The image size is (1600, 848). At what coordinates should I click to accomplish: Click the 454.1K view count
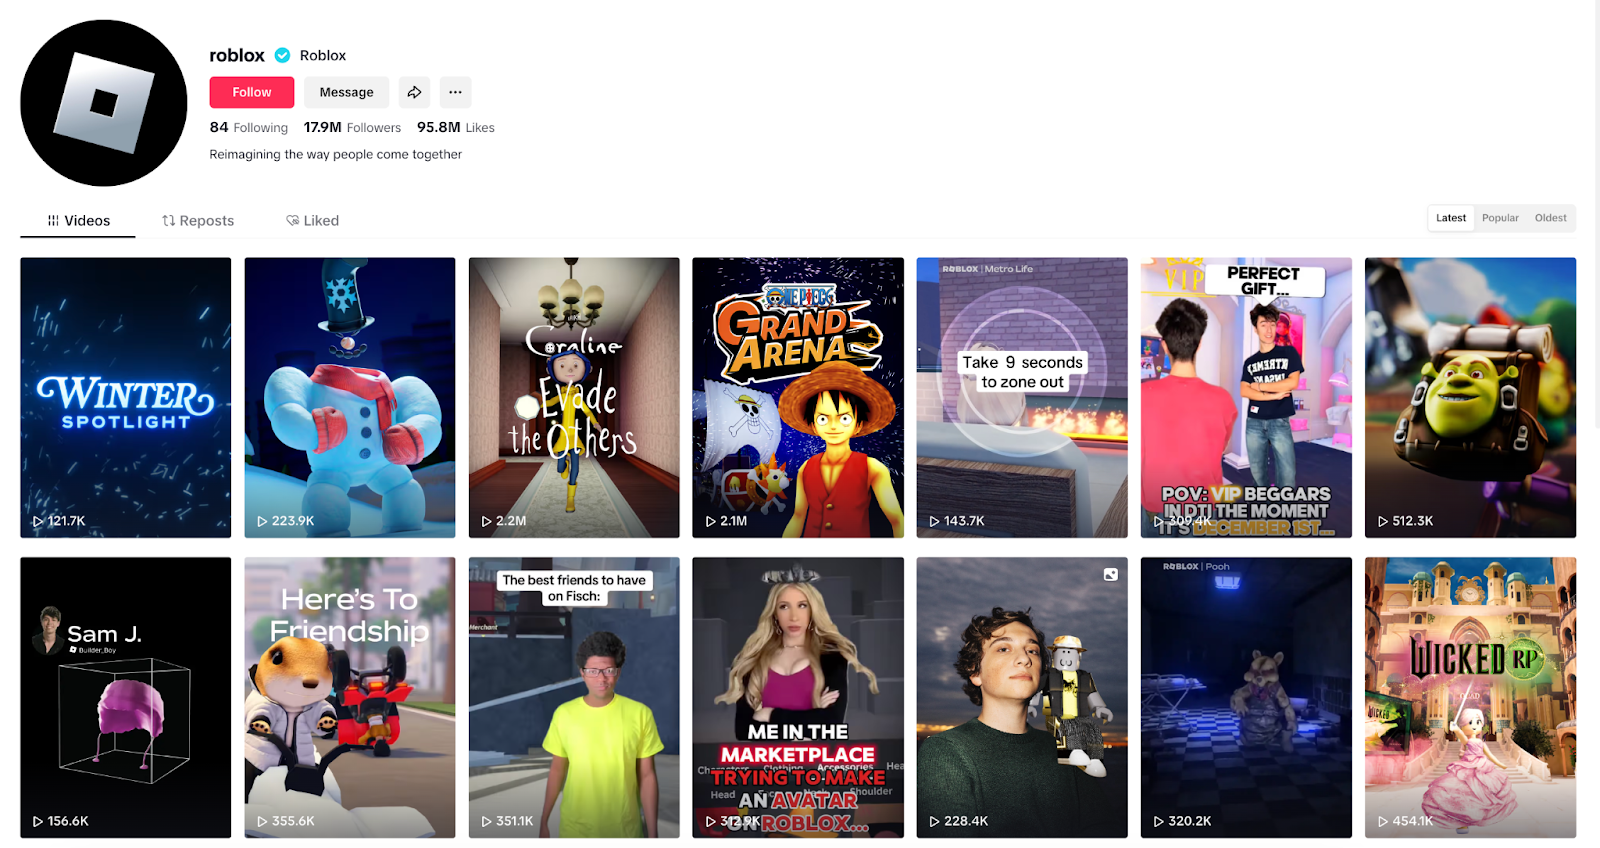pos(1413,821)
